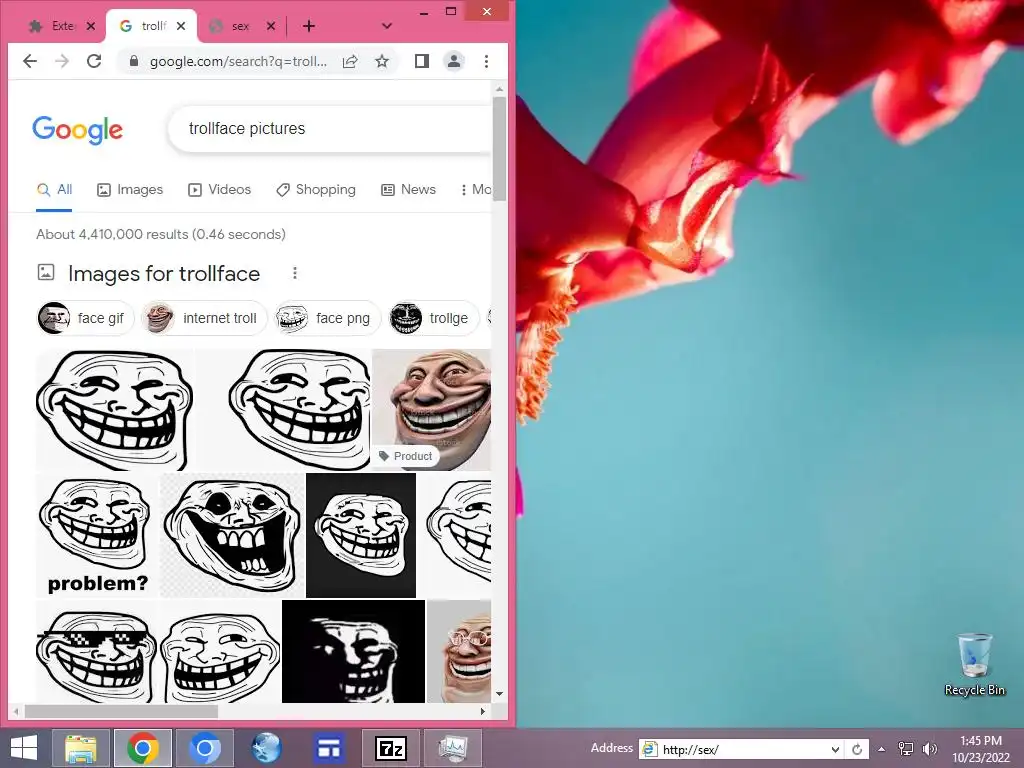Click Chrome's forward navigation arrow
The height and width of the screenshot is (768, 1024).
[62, 61]
